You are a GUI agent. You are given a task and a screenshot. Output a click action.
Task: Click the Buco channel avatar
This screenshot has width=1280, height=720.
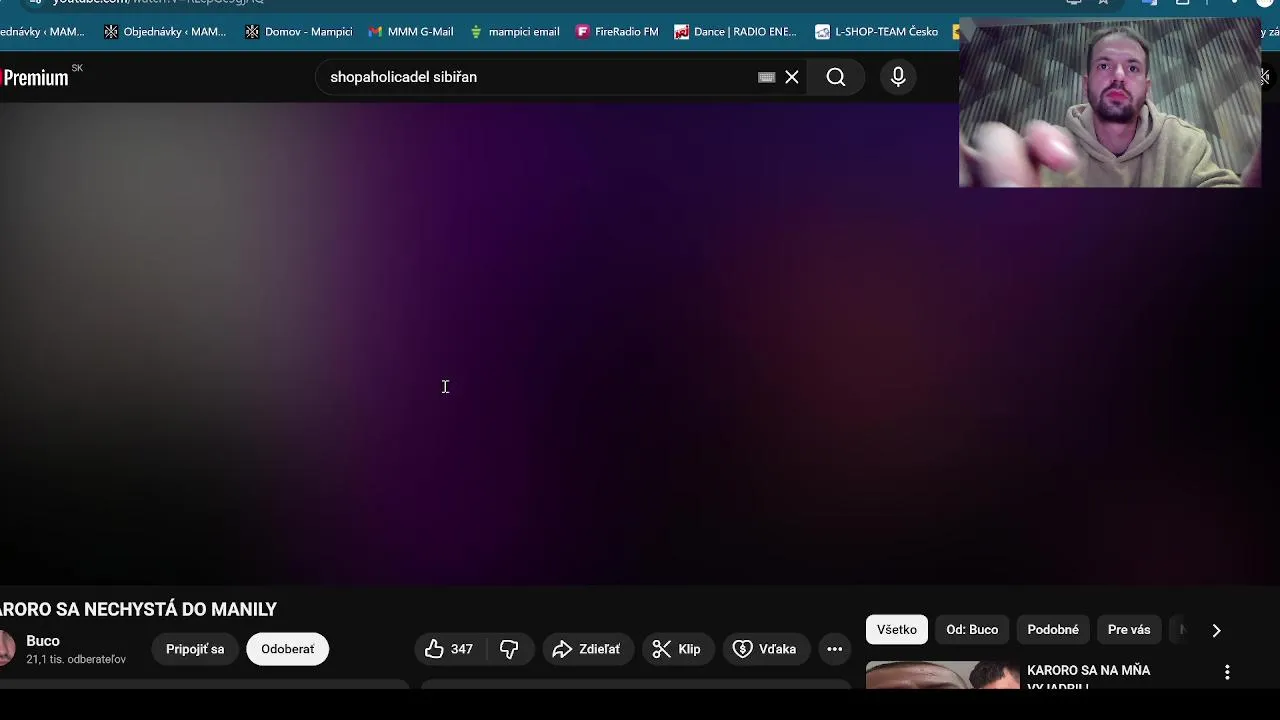(6, 649)
